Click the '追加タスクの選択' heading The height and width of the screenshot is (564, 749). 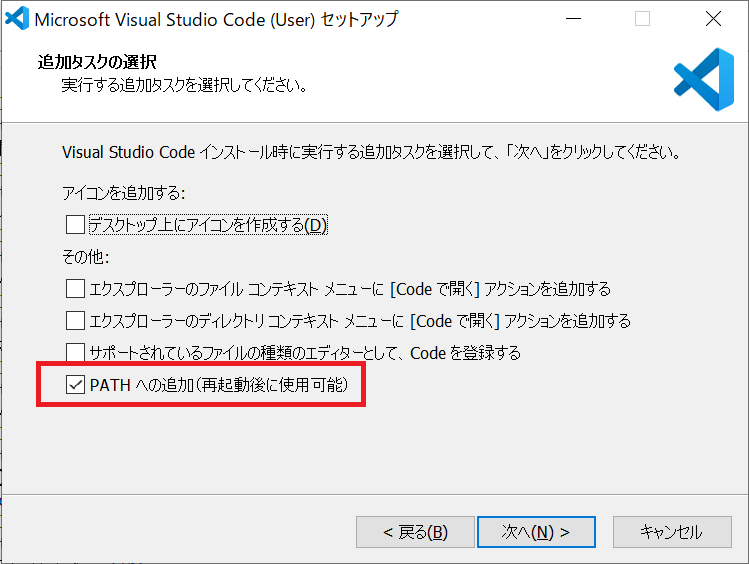(97, 62)
